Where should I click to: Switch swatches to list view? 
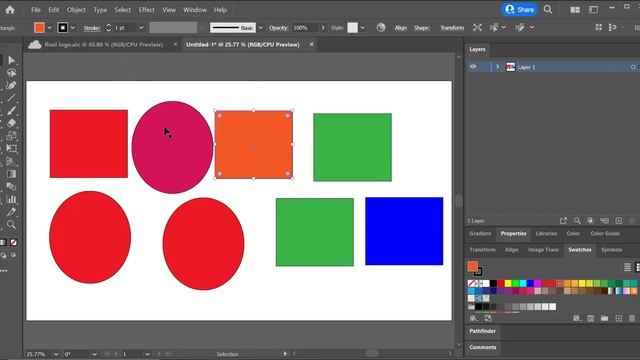pyautogui.click(x=628, y=267)
